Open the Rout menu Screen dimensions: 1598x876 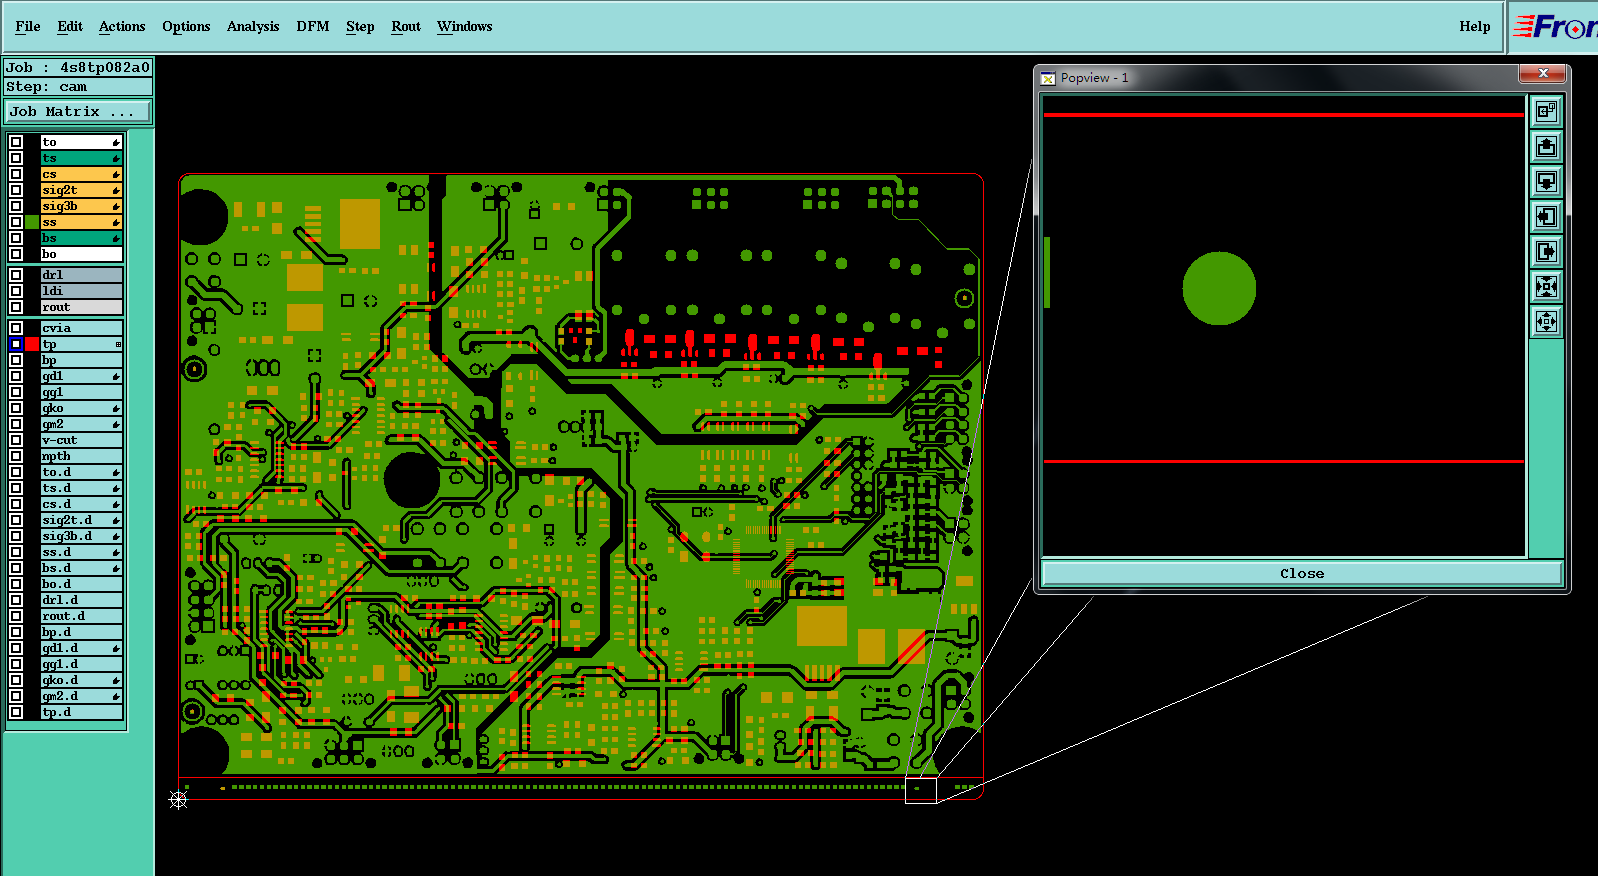pos(406,27)
